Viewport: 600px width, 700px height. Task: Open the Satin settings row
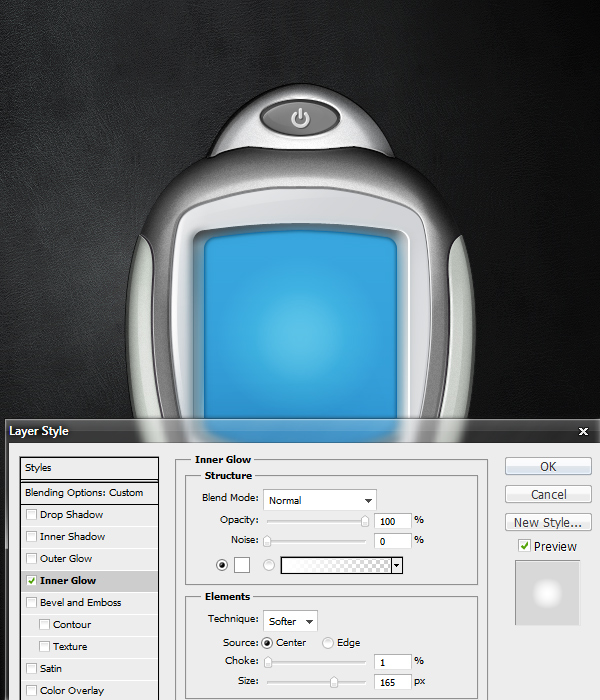click(89, 668)
